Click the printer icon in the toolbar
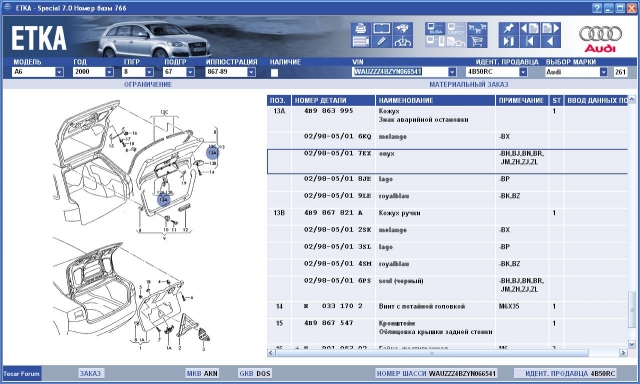Image resolution: width=640 pixels, height=384 pixels. (x=361, y=28)
